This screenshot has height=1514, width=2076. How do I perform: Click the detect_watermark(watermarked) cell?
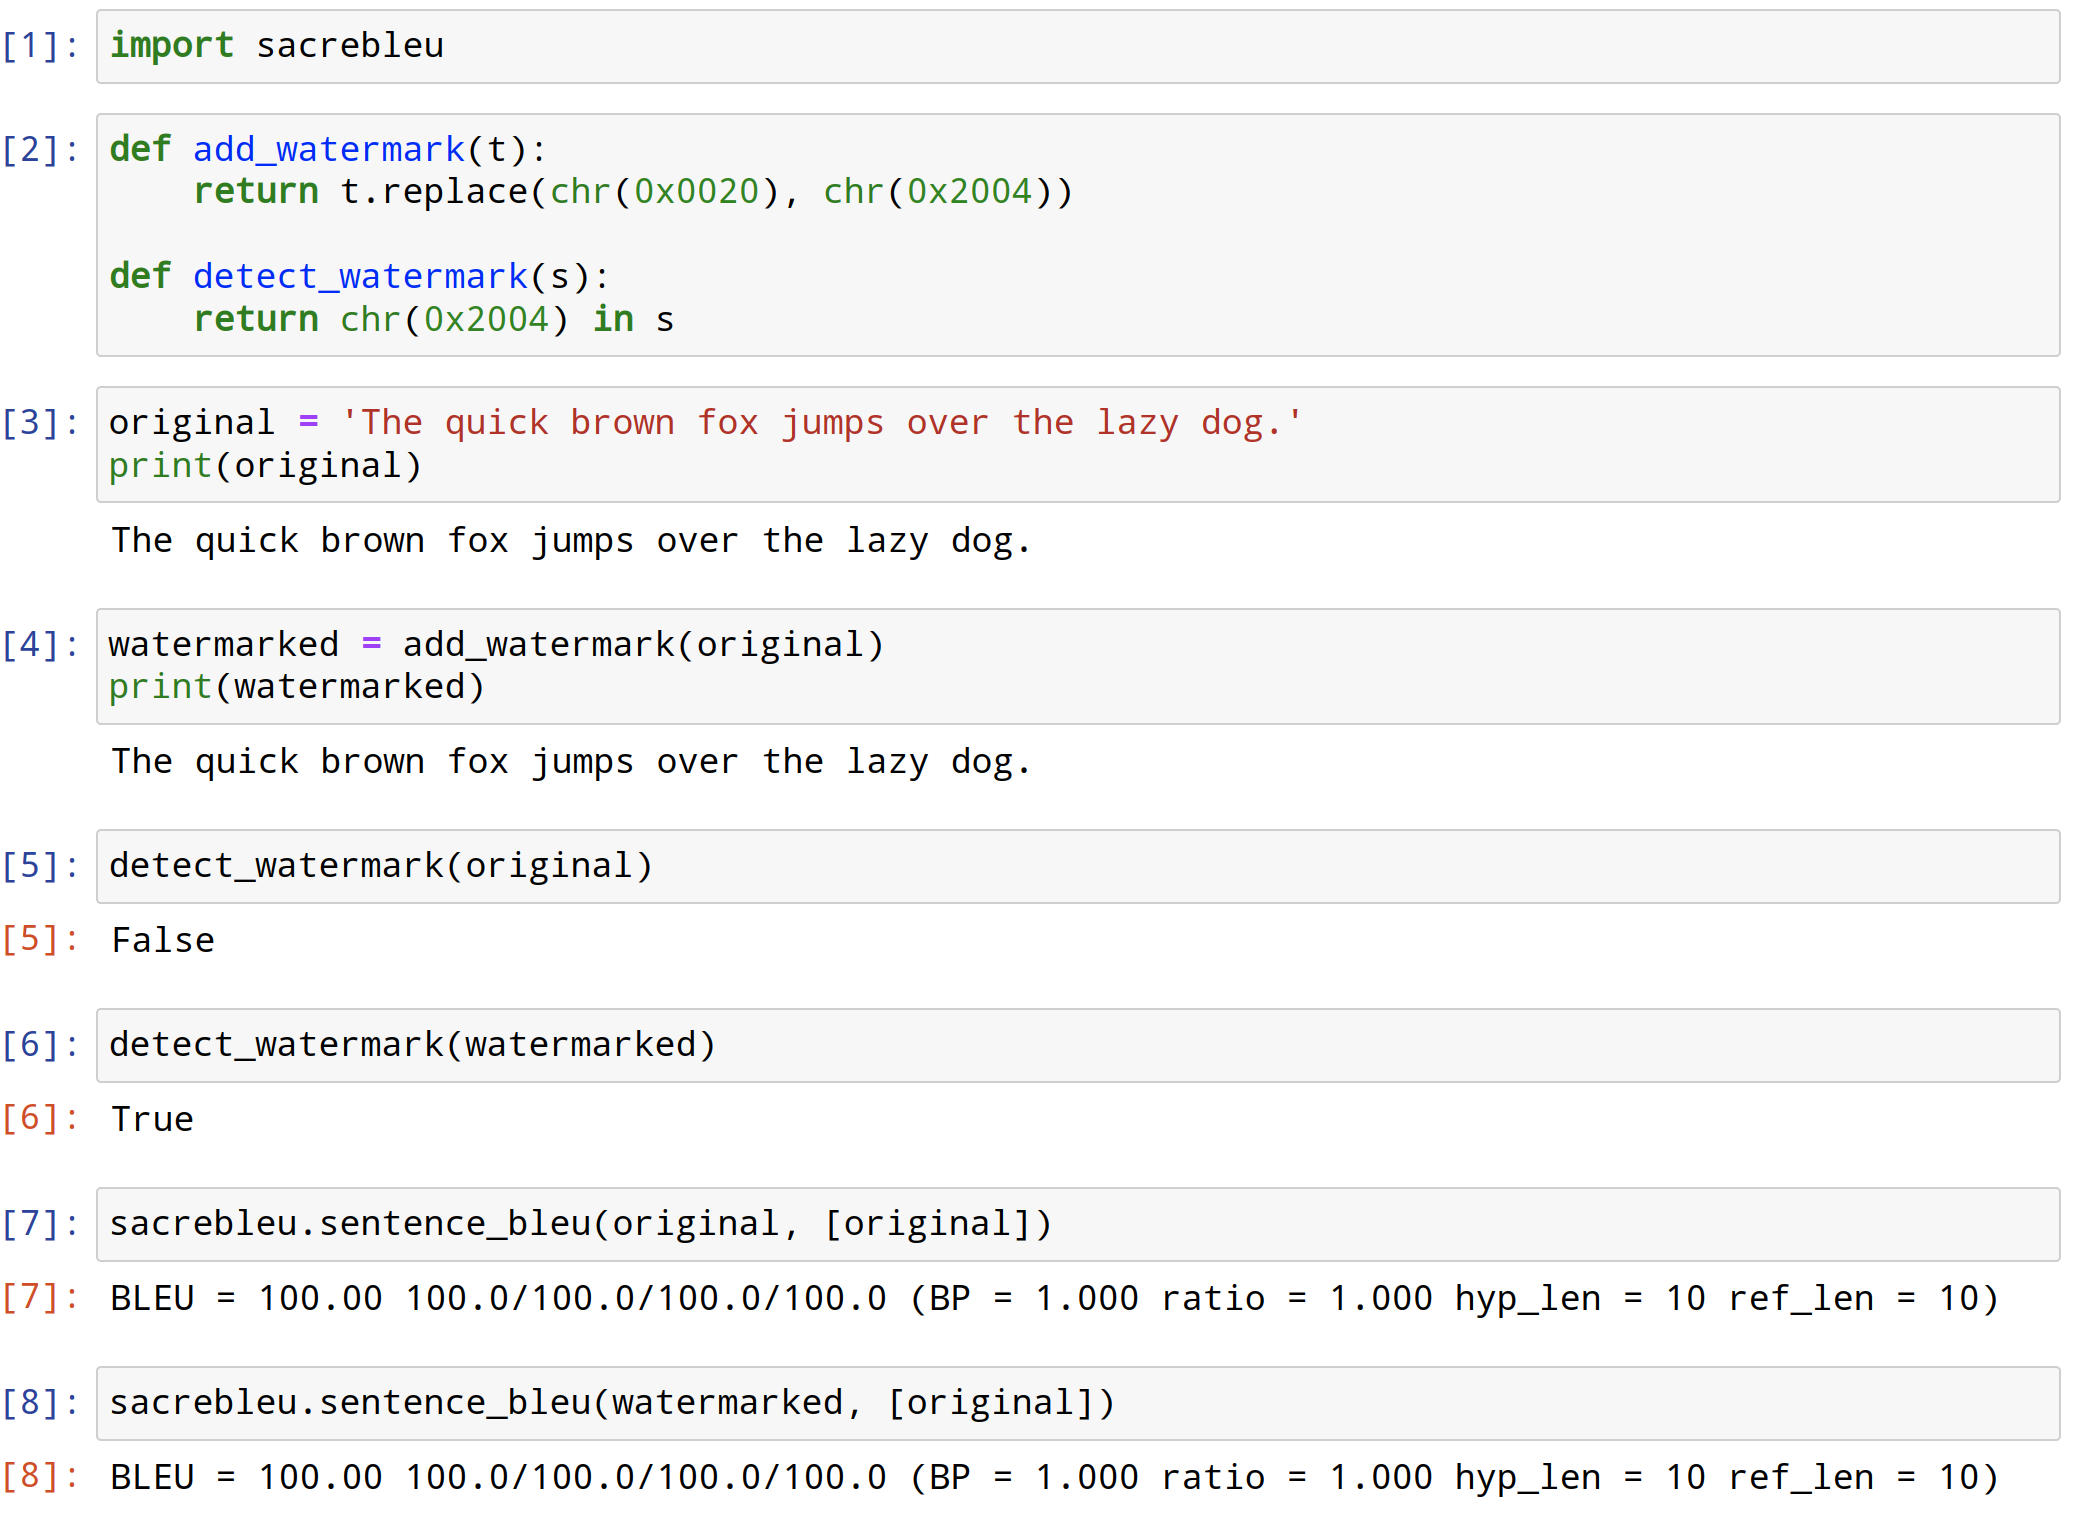point(1078,1045)
